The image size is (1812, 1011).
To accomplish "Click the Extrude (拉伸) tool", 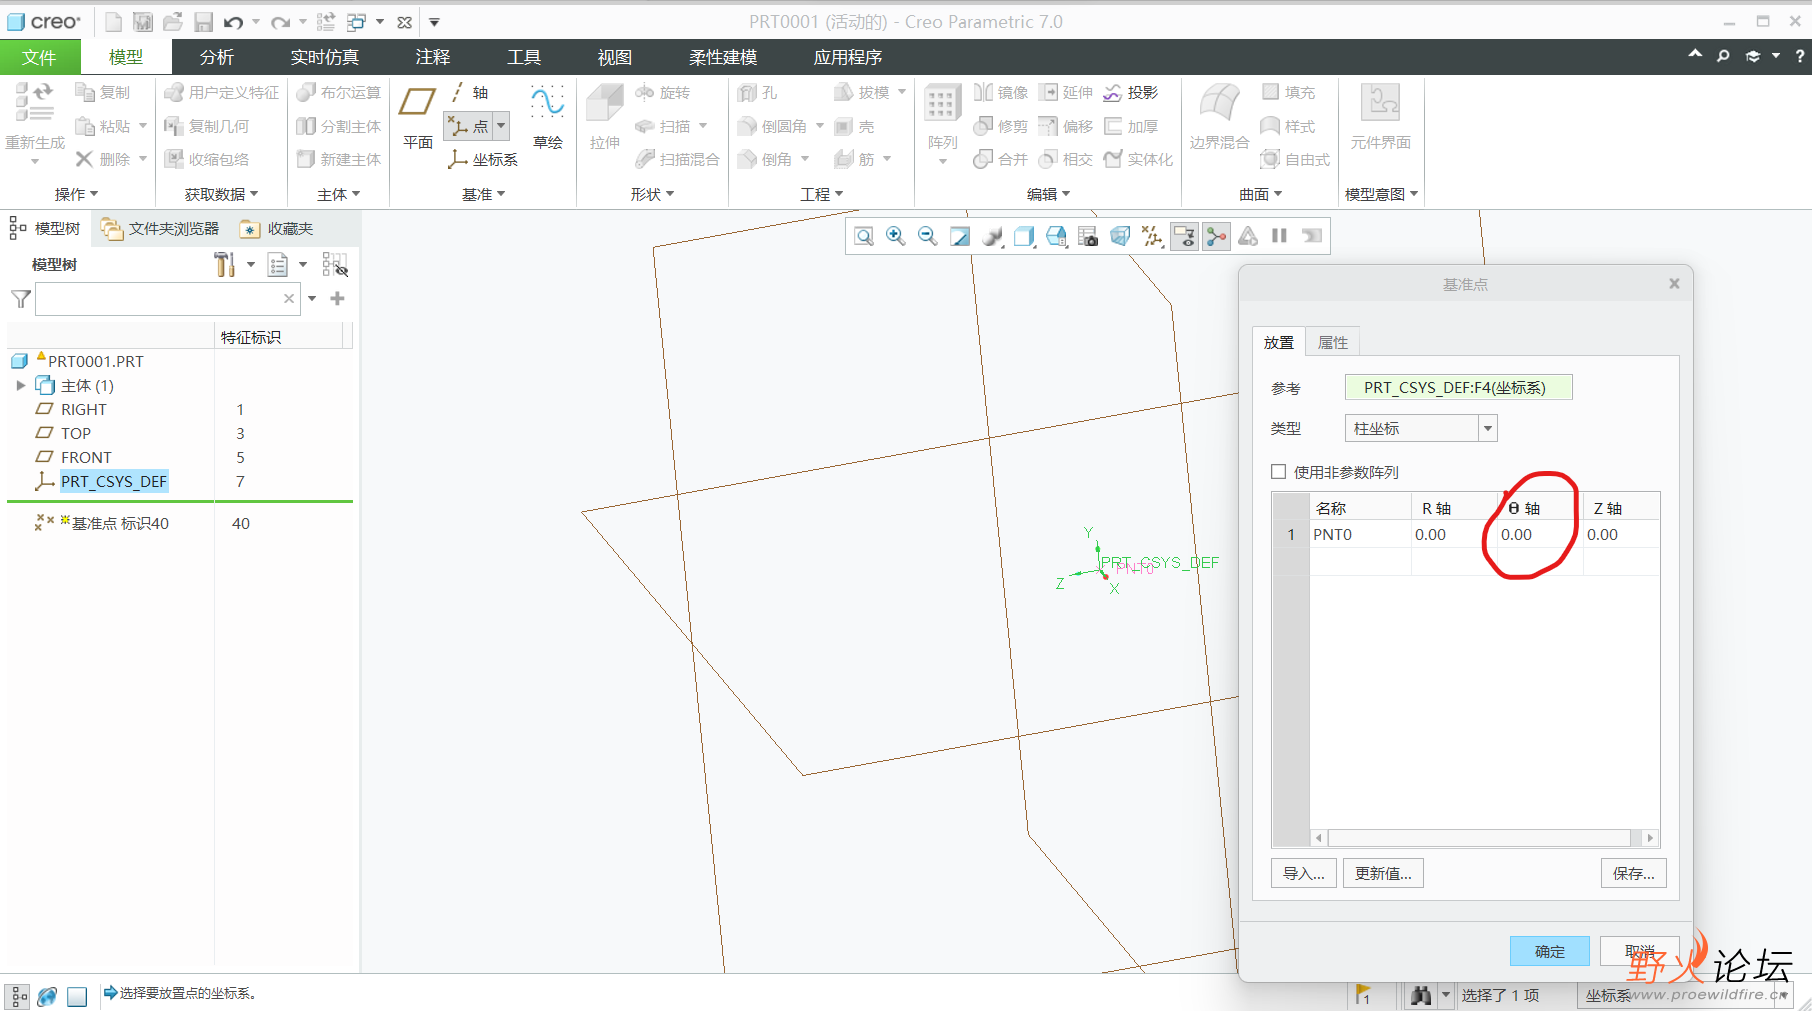I will coord(605,118).
